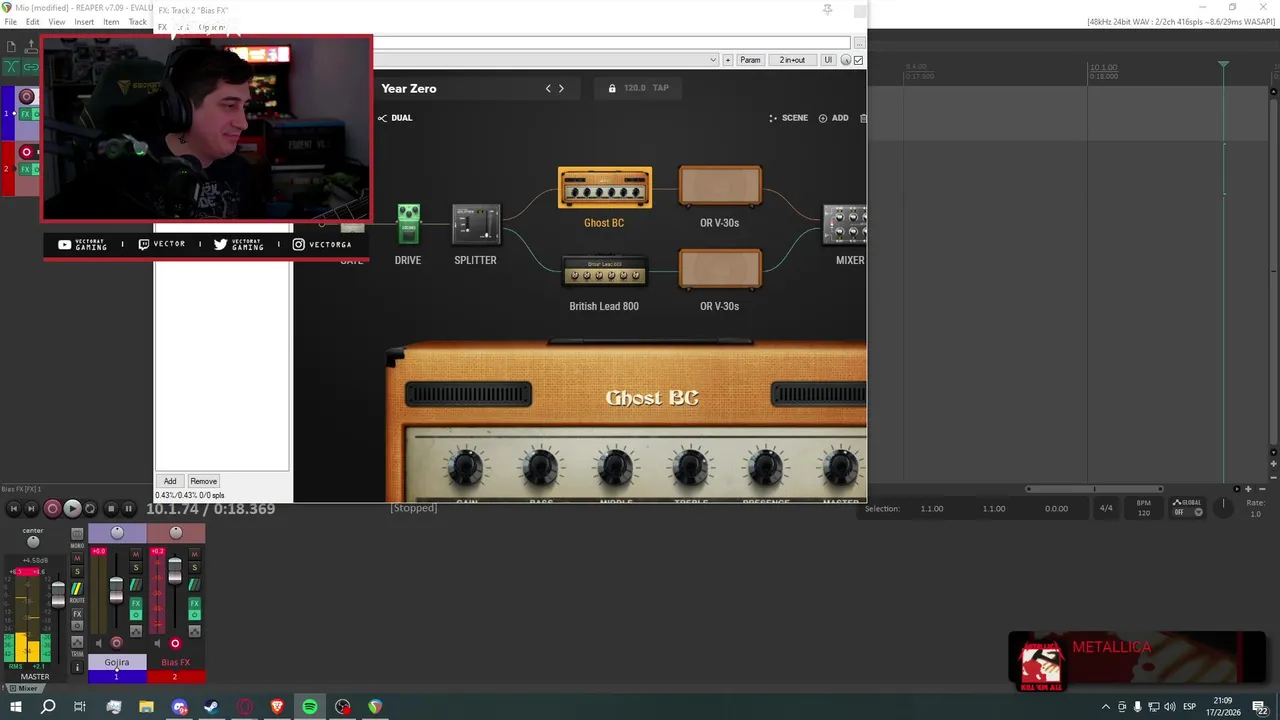Pause playback using transport pause button
Image resolution: width=1280 pixels, height=720 pixels.
pos(129,509)
